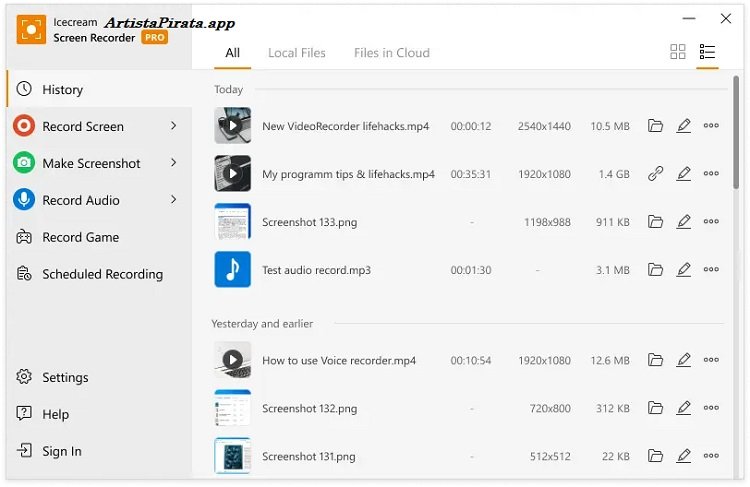The height and width of the screenshot is (487, 750).
Task: Show all files with All tab
Action: coord(232,53)
